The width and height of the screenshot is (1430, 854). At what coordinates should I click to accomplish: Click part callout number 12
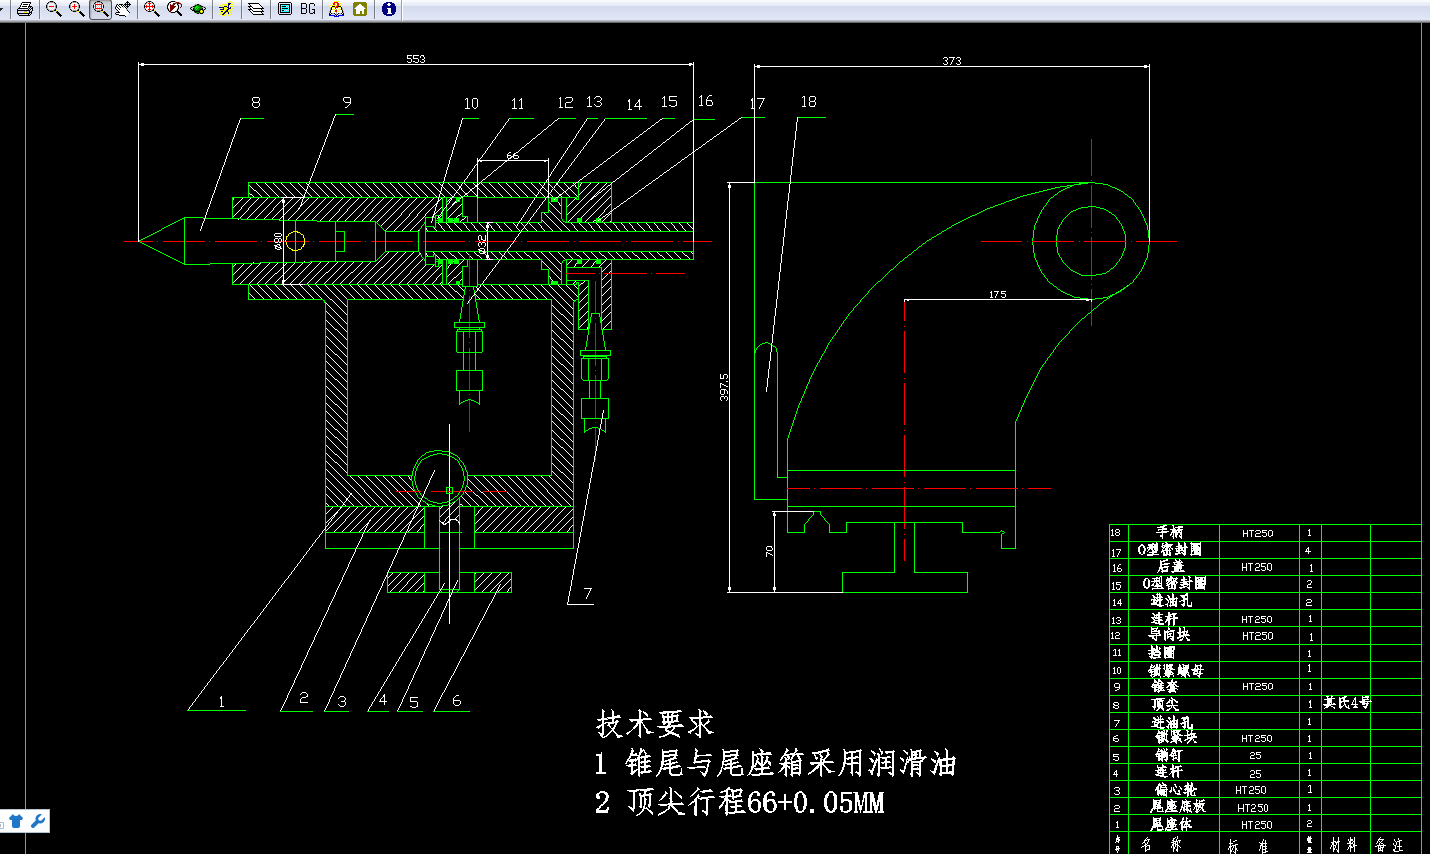pyautogui.click(x=565, y=103)
